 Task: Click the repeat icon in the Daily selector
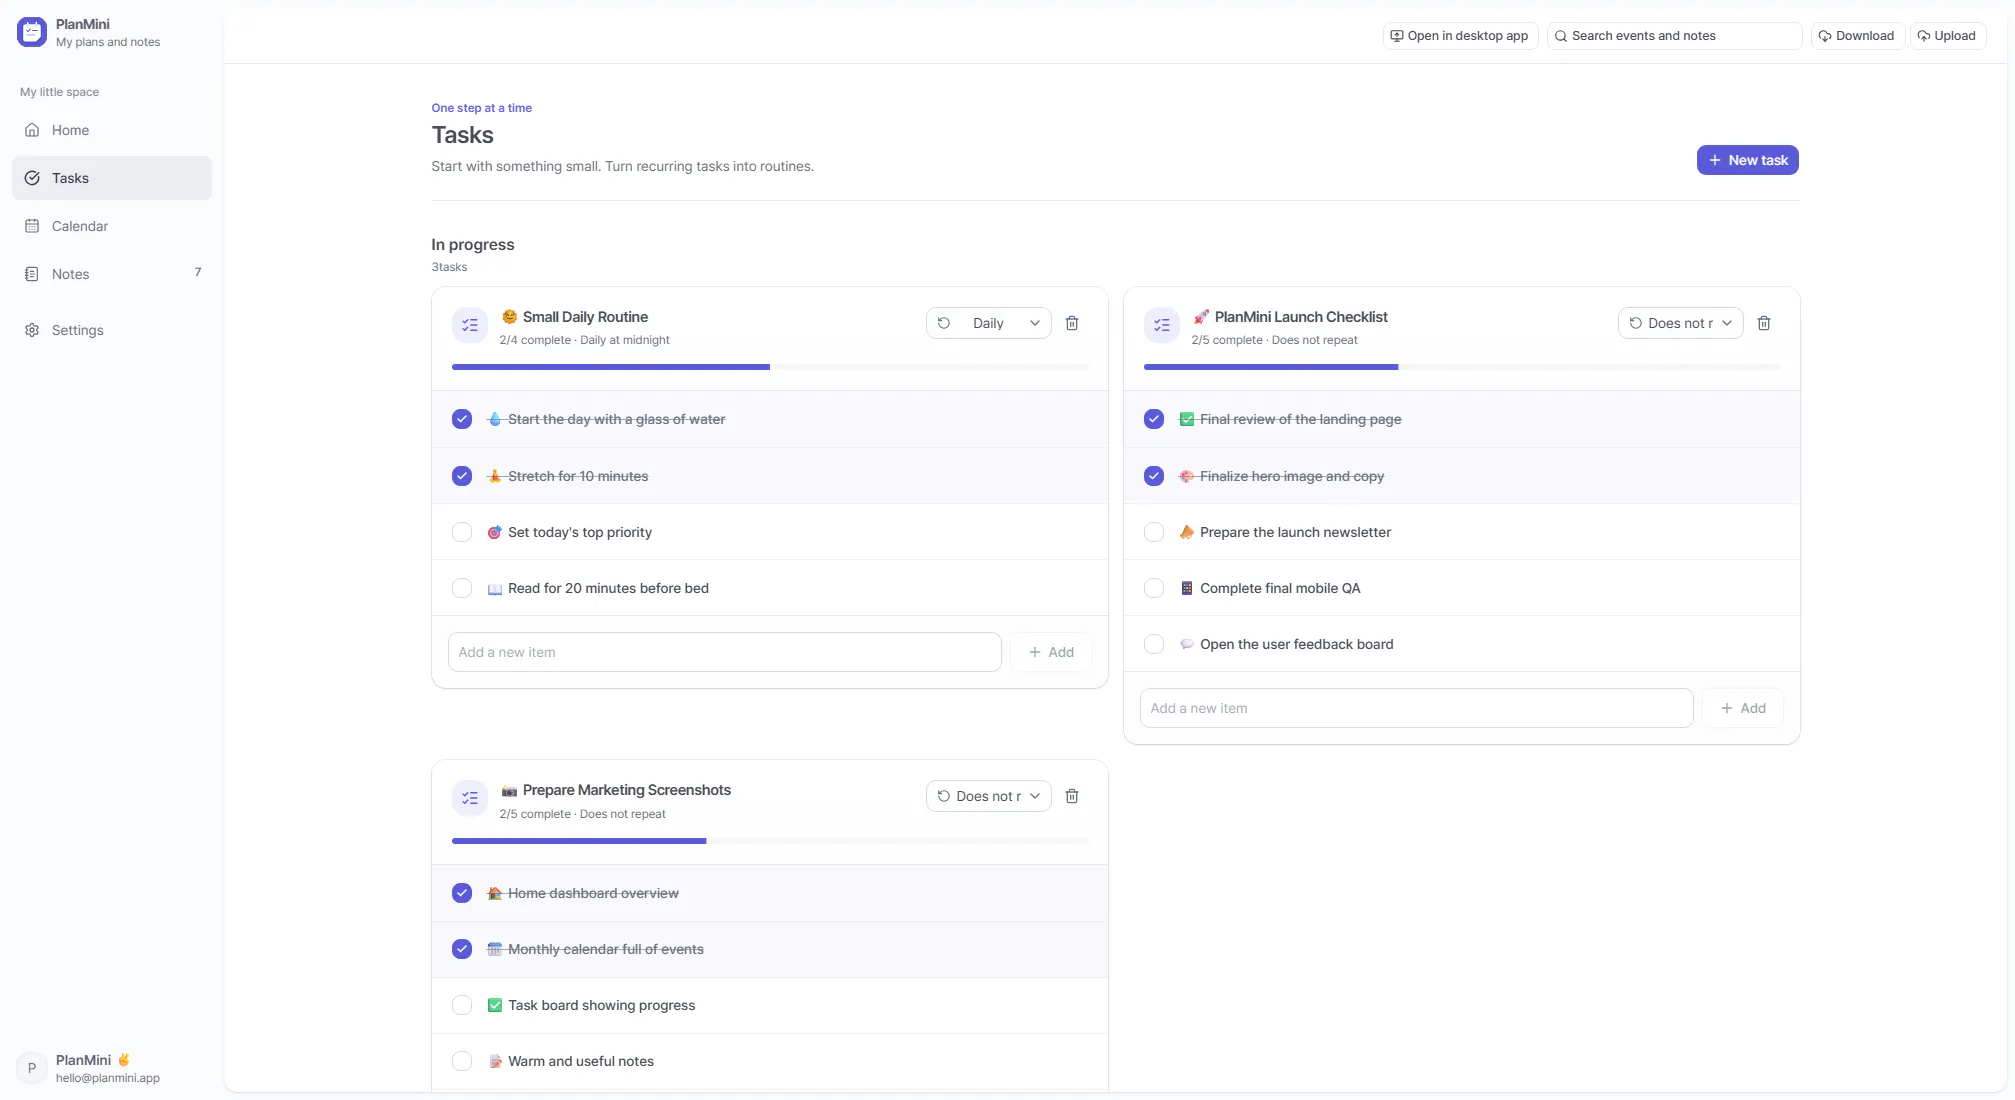[944, 323]
